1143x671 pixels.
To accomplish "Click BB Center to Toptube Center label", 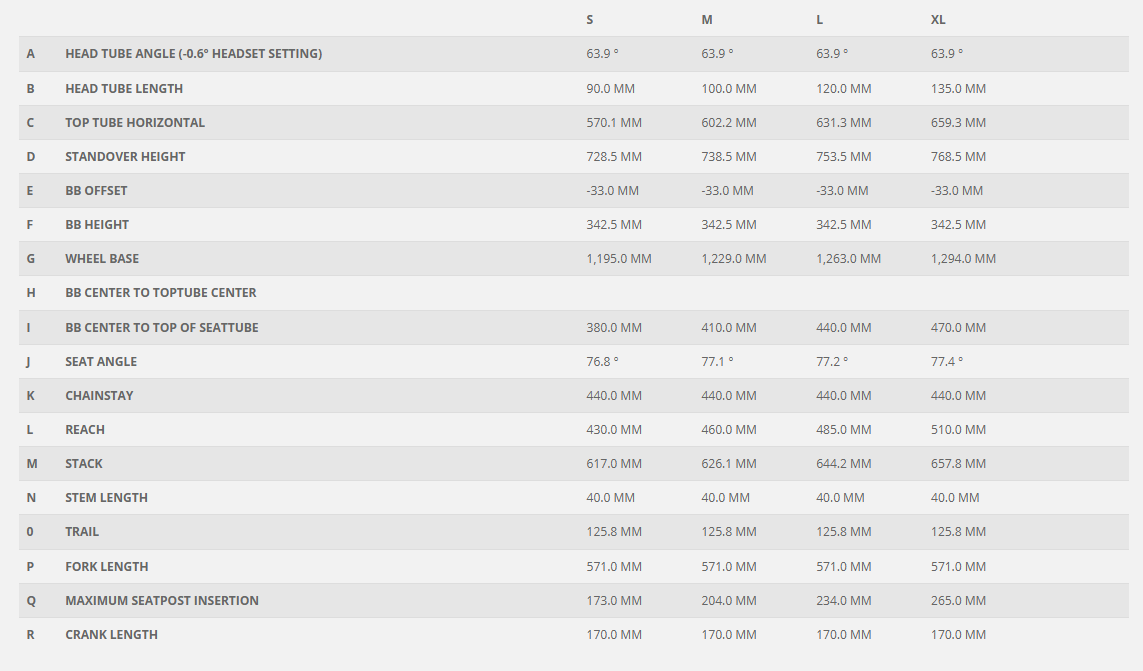I will (161, 293).
